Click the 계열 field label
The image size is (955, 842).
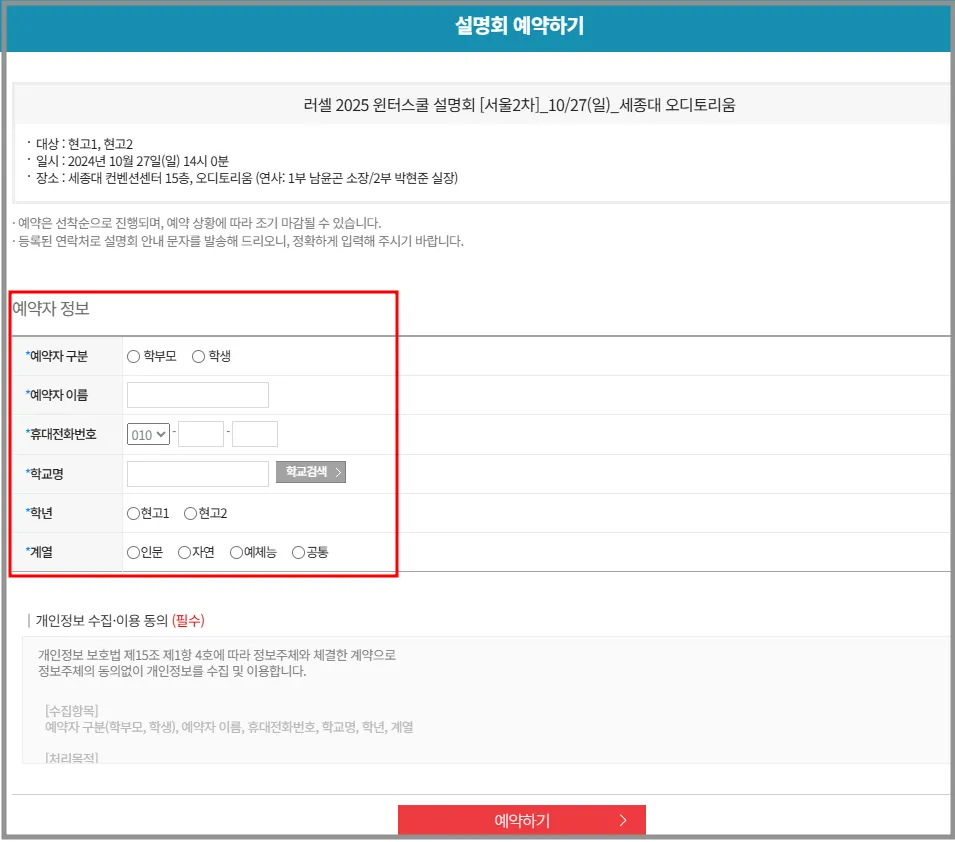pos(39,553)
